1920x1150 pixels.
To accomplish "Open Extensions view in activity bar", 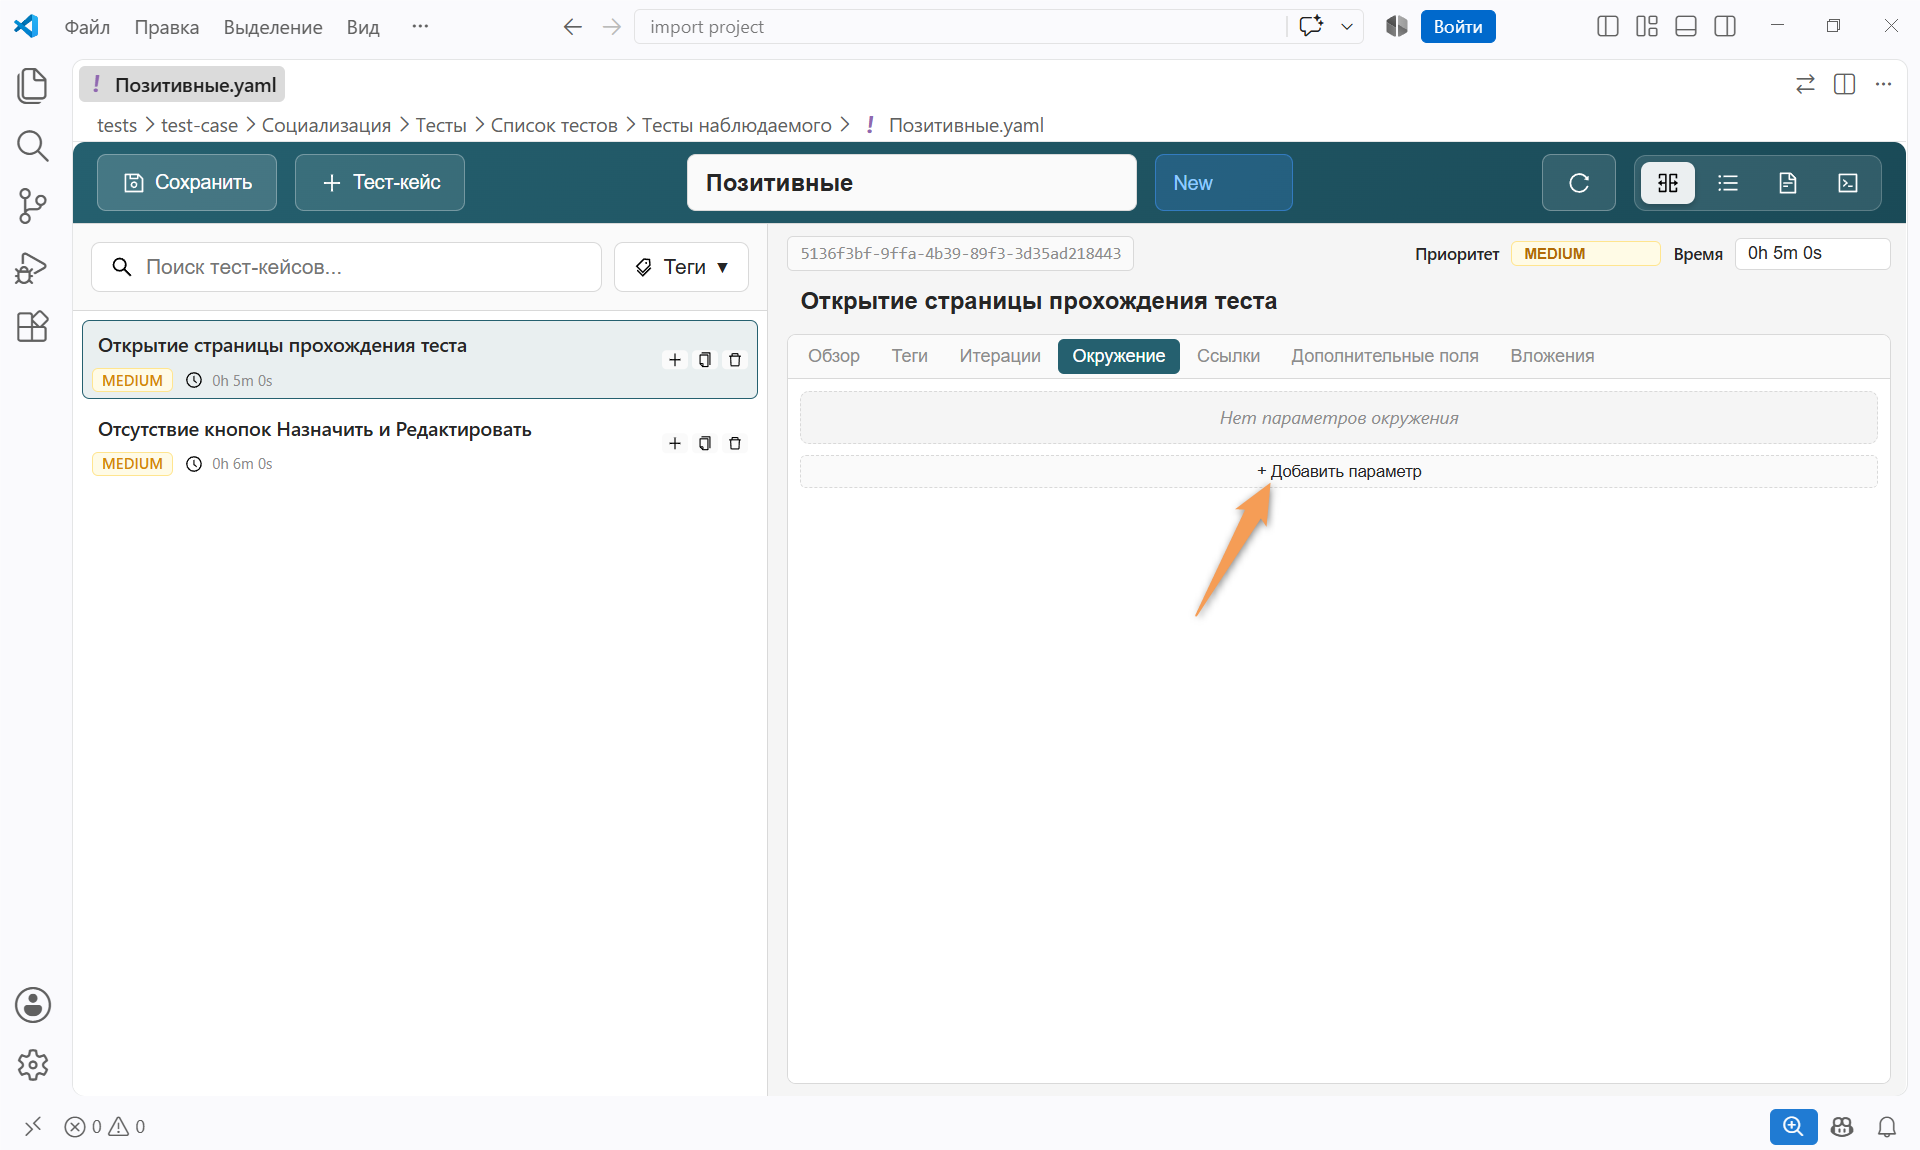I will pos(32,327).
